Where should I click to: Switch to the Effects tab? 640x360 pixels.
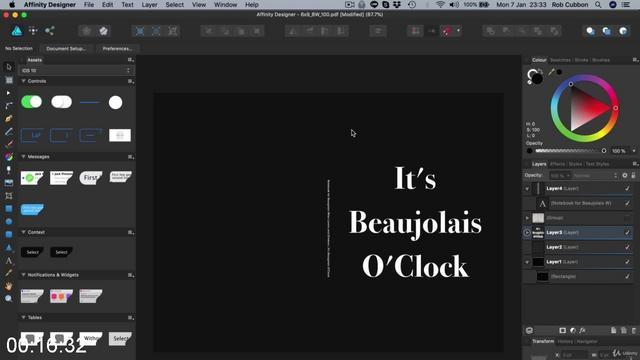click(x=557, y=164)
